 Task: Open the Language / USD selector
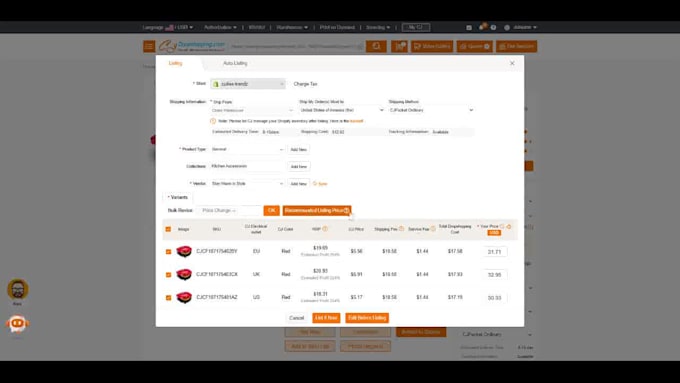[168, 27]
